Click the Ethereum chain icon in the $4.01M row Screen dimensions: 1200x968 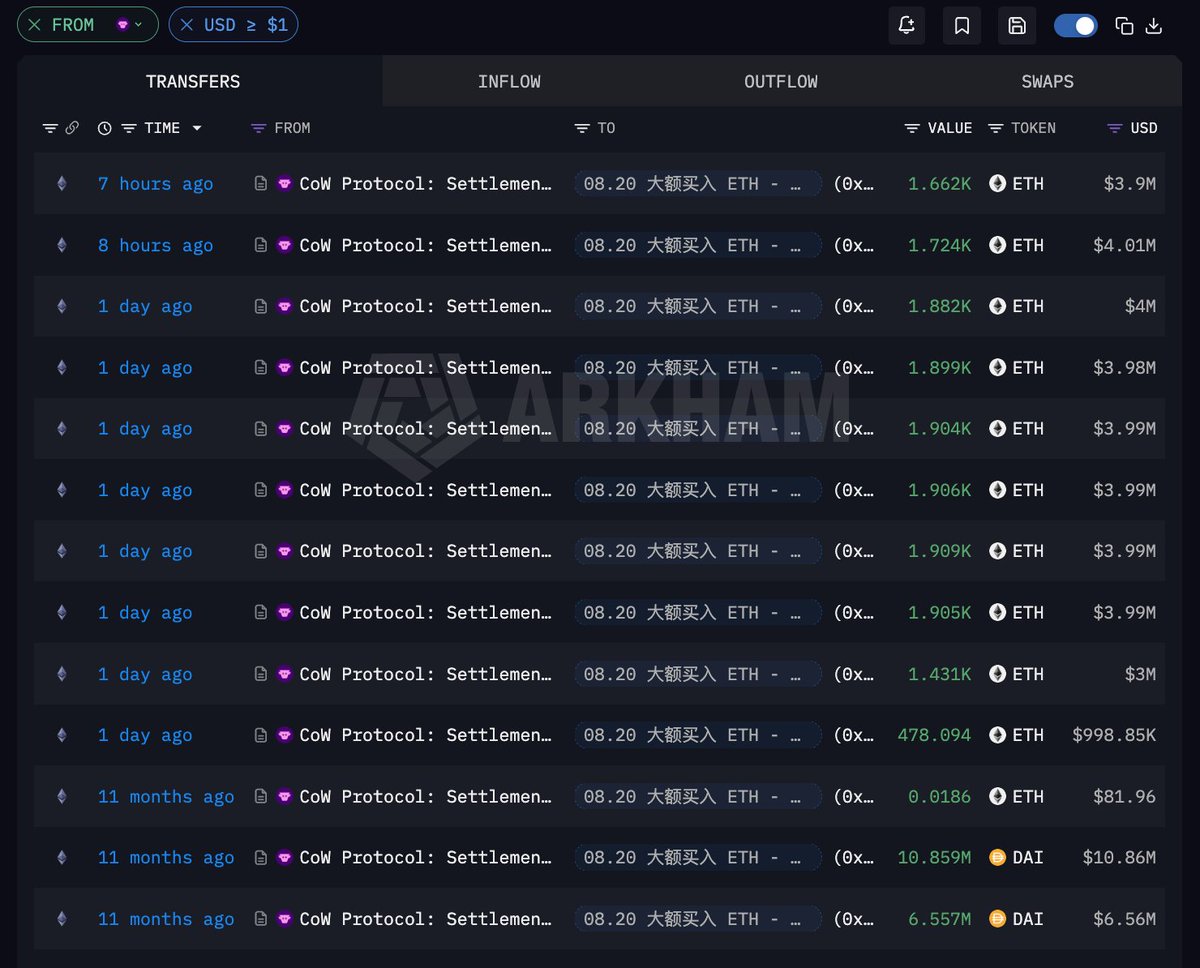click(x=62, y=245)
